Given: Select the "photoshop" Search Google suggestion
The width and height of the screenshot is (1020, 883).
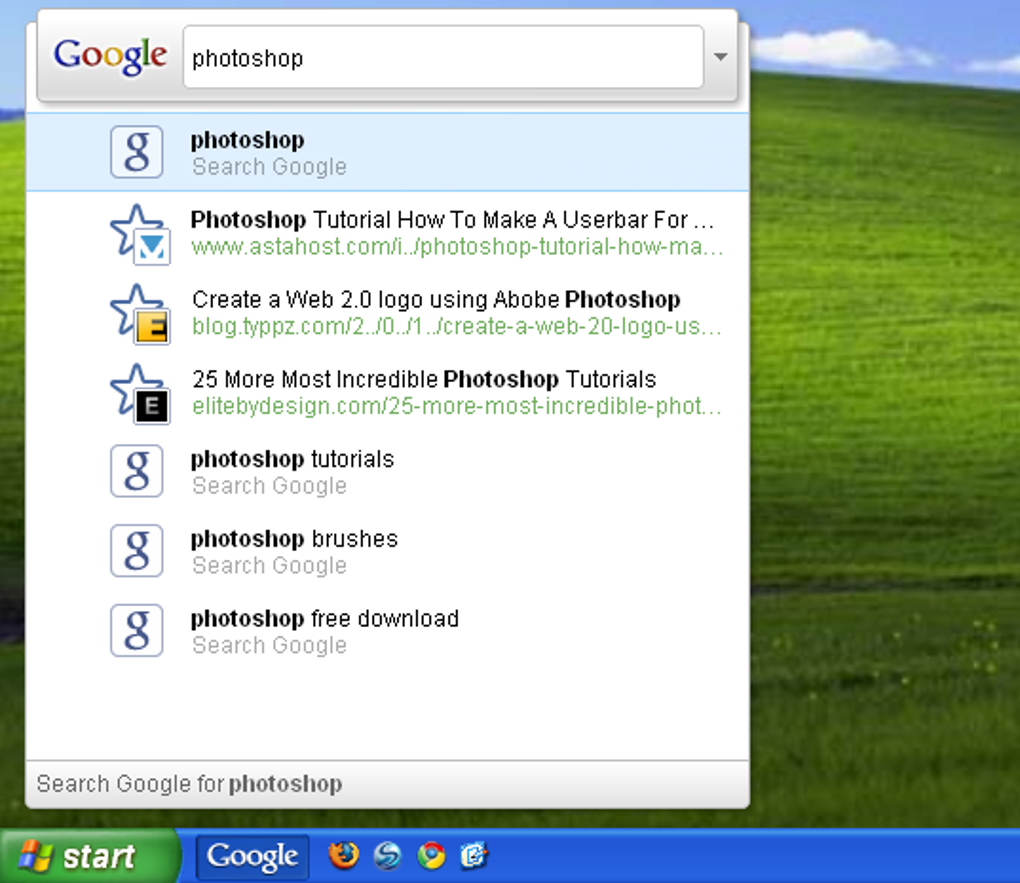Looking at the screenshot, I should (388, 152).
